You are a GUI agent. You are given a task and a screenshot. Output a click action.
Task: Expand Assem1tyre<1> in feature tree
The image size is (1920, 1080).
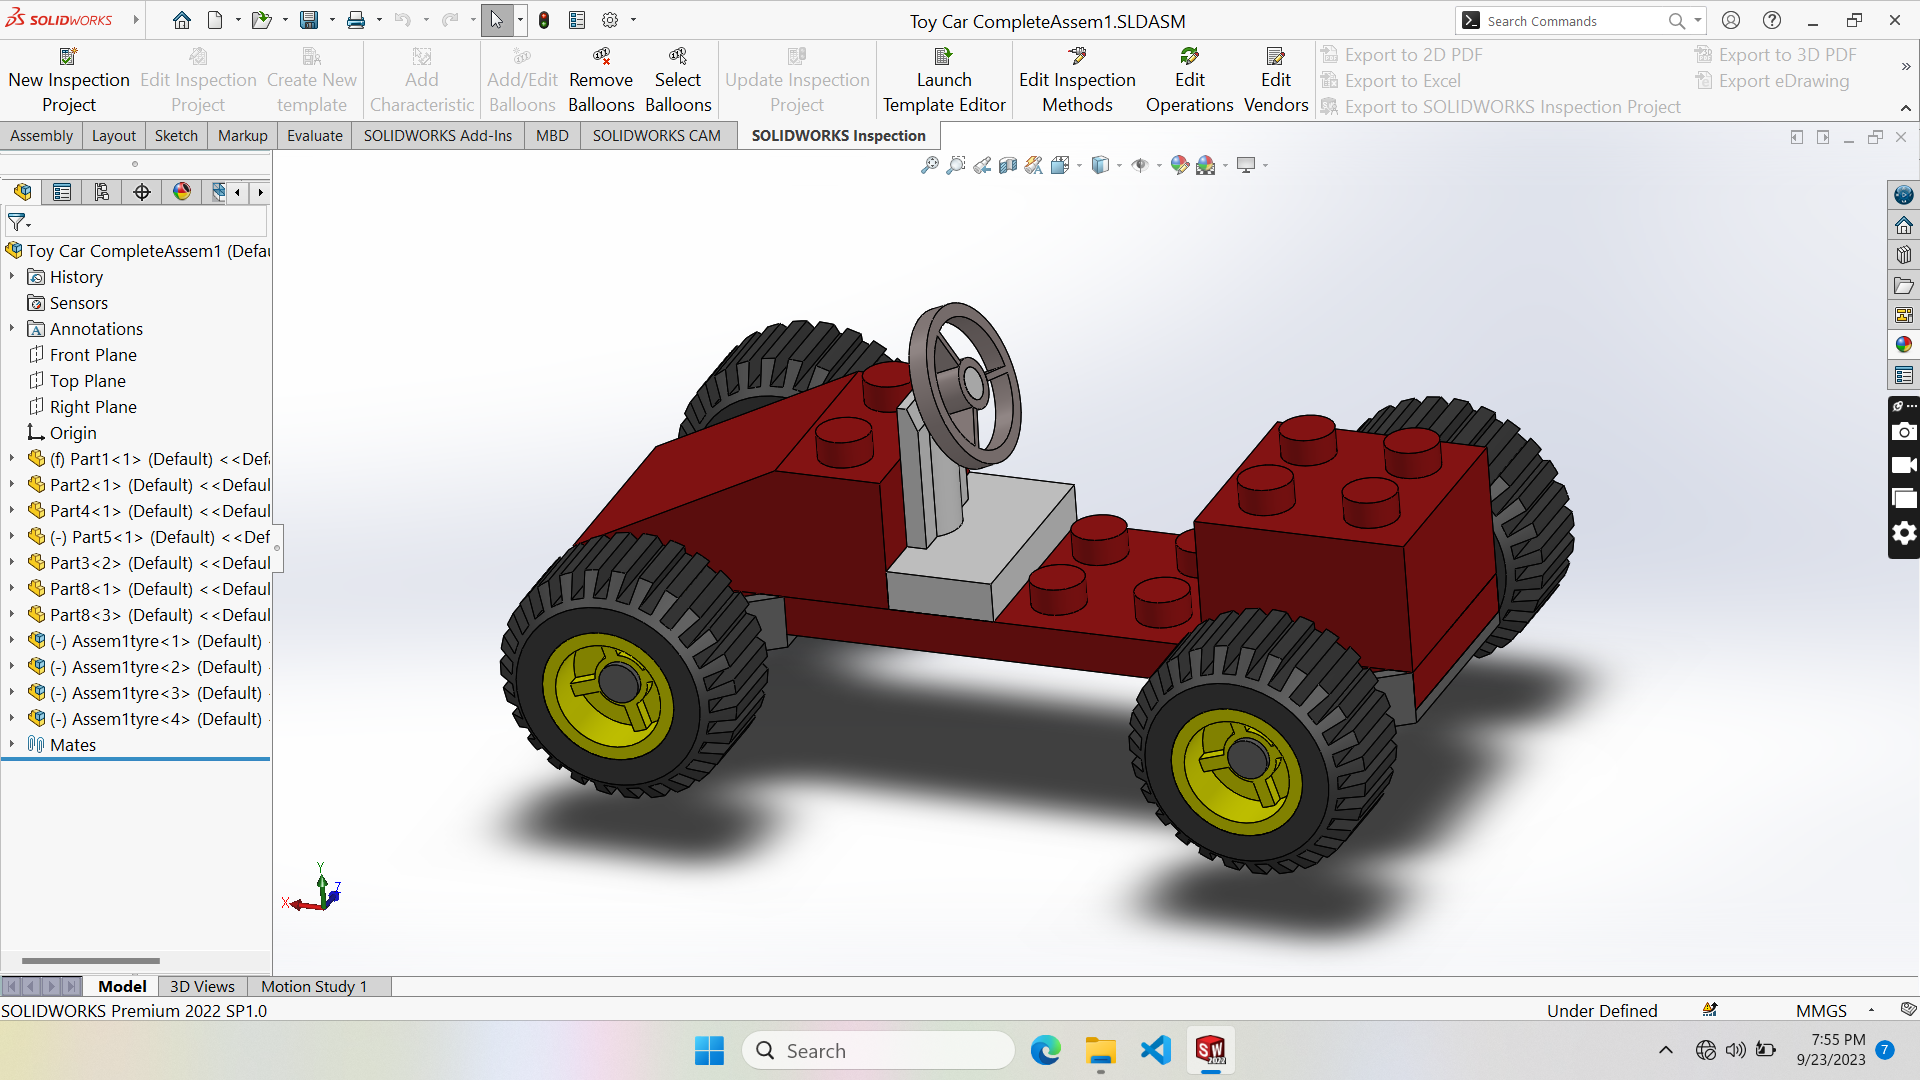coord(12,640)
